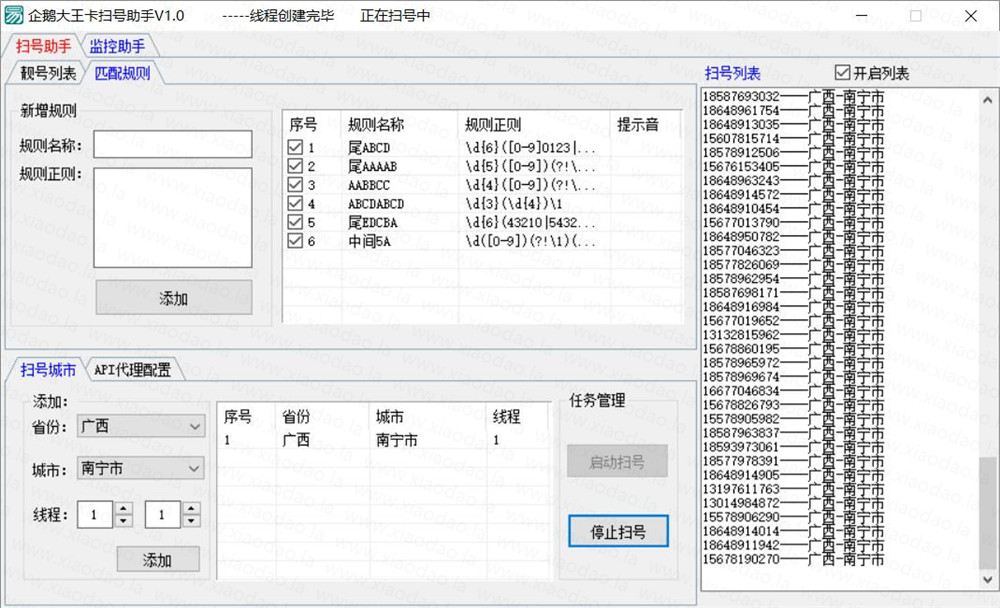Click 添加 button below thread steppers
Screen dimensions: 1000x608
[x=158, y=560]
